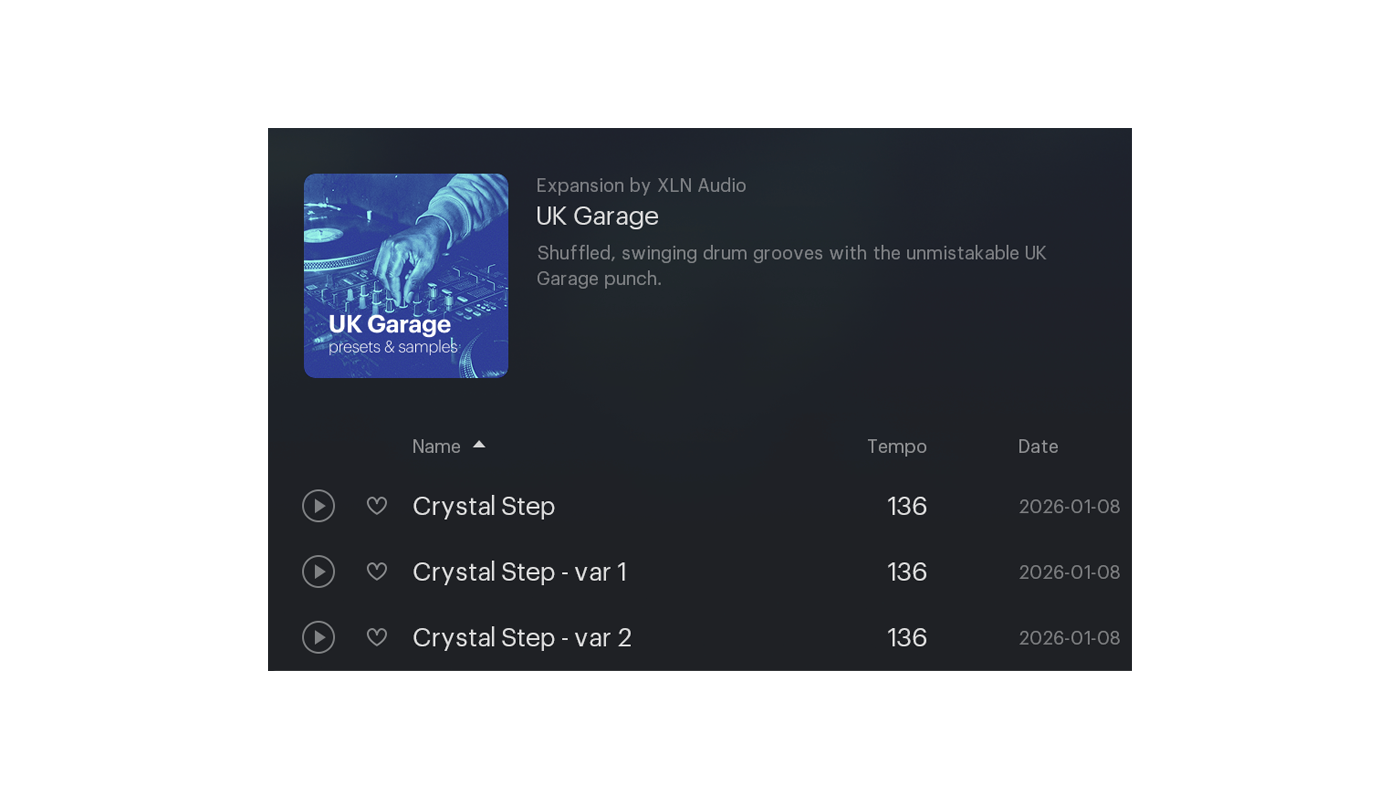Click the Name sort arrow indicator
Image resolution: width=1400 pixels, height=800 pixels.
pos(479,445)
